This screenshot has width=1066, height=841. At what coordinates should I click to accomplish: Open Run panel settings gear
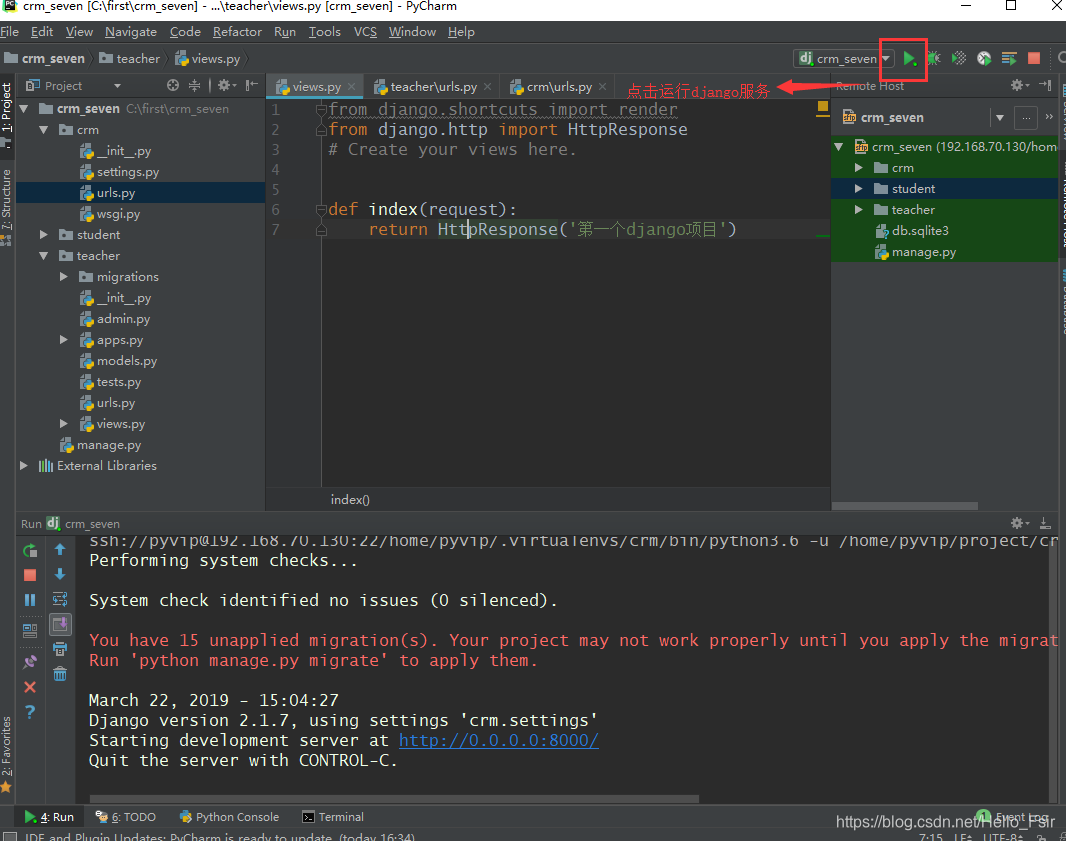point(1018,523)
